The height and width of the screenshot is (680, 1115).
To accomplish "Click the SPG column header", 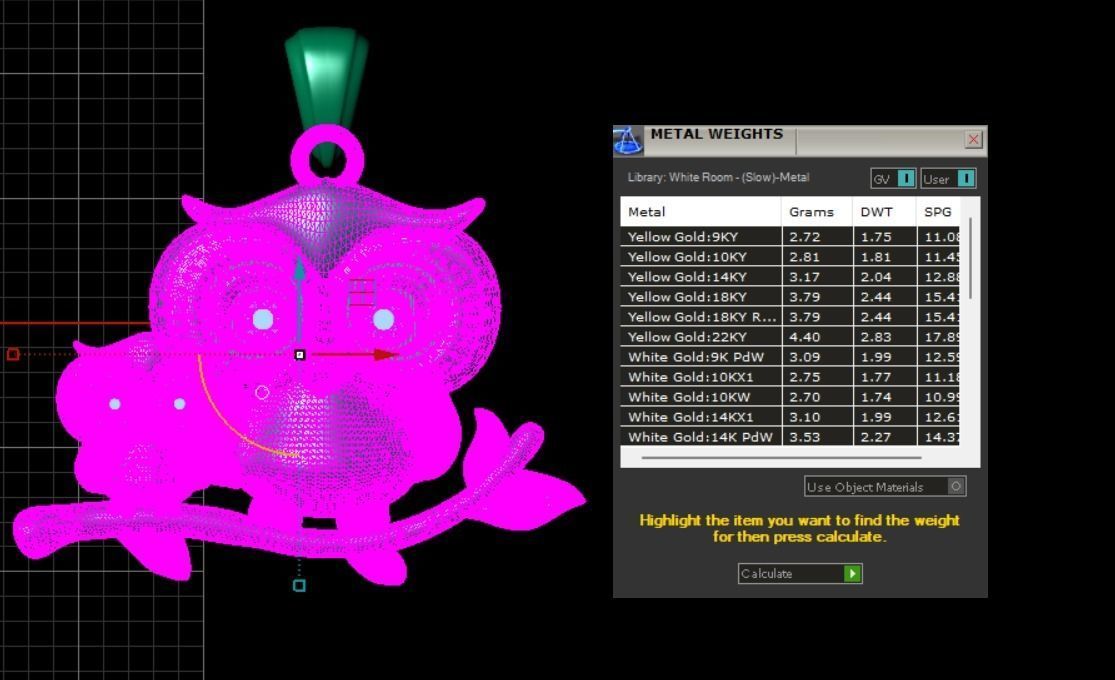I will tap(938, 212).
